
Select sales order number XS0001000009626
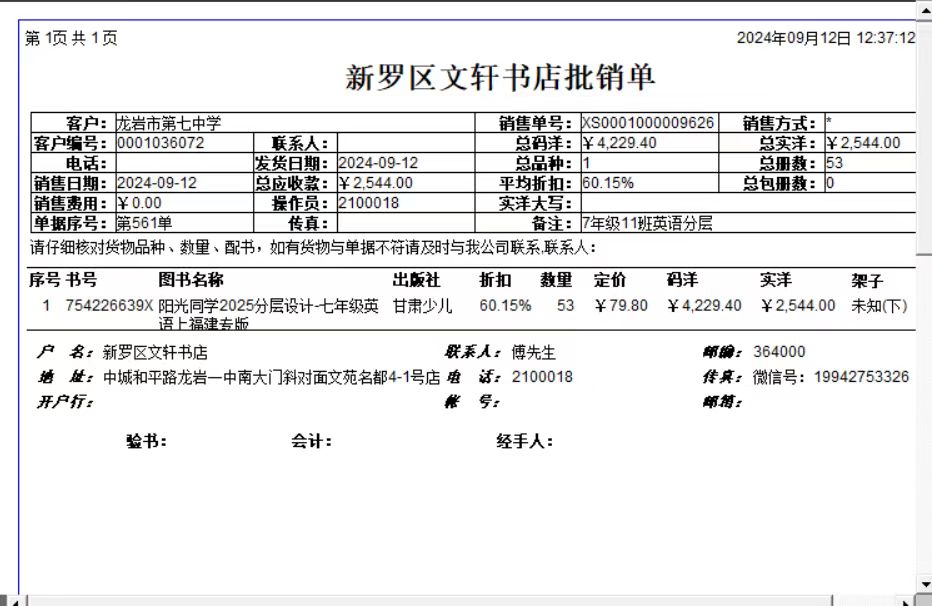click(648, 123)
